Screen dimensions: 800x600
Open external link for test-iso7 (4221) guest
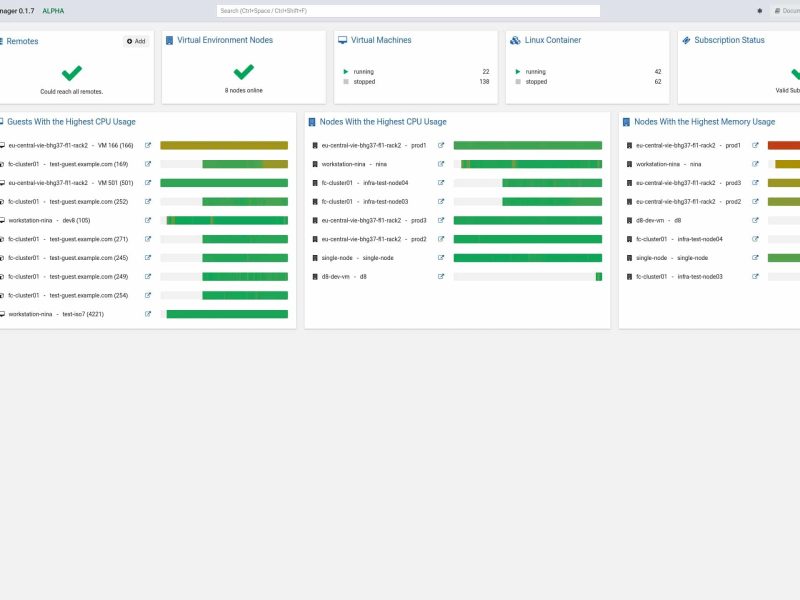coord(148,314)
